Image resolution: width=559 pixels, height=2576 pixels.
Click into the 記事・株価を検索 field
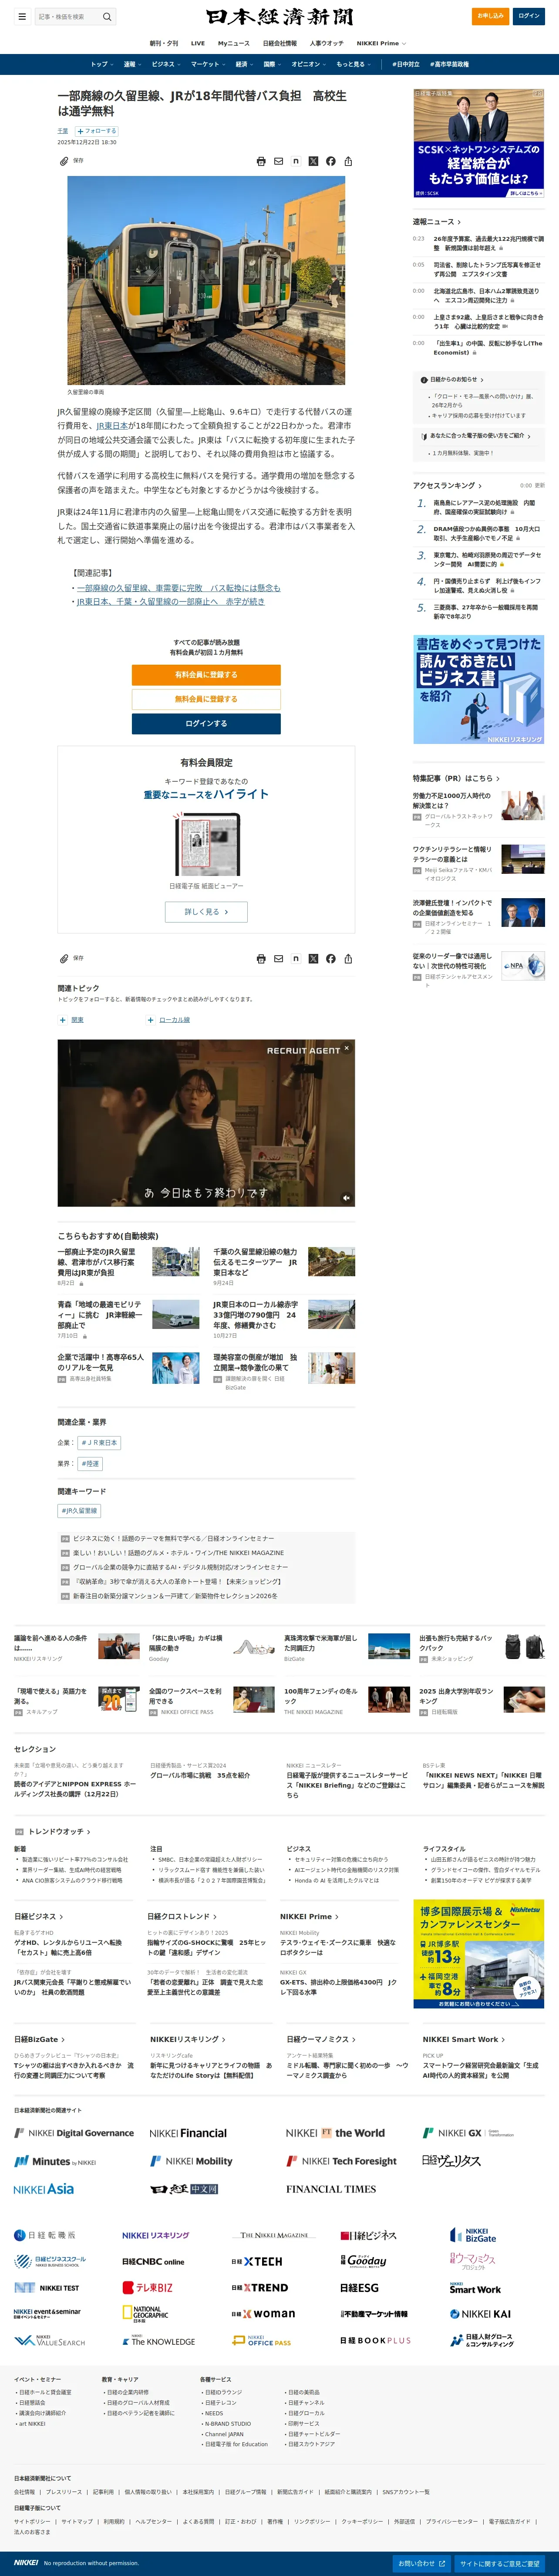point(68,17)
